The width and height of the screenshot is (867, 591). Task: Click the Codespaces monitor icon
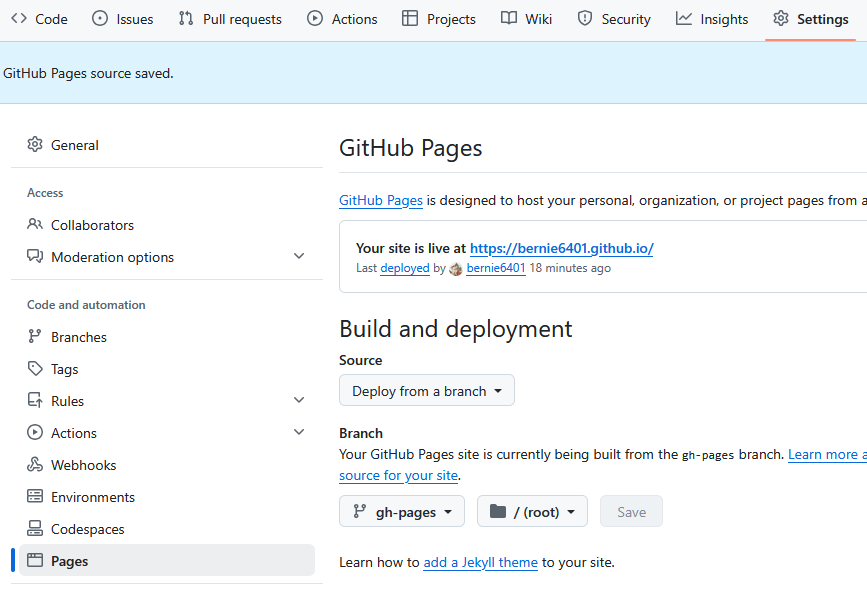(x=35, y=529)
